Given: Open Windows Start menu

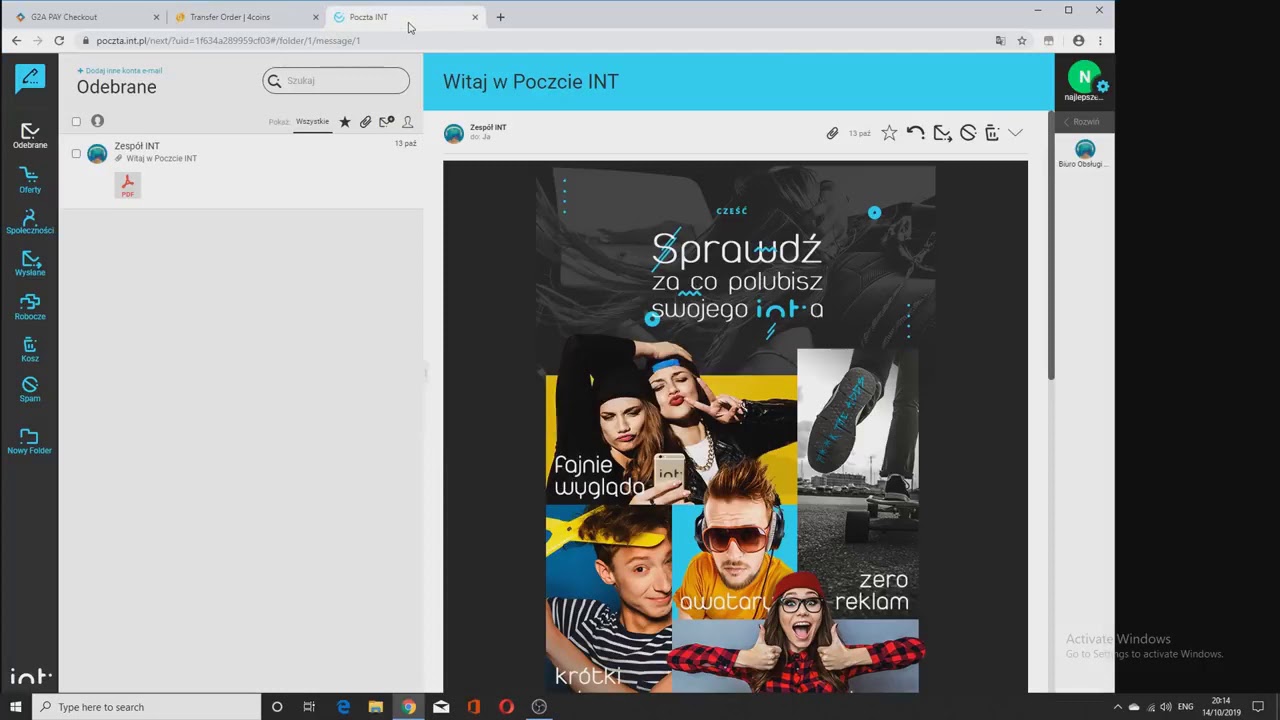Looking at the screenshot, I should point(15,707).
